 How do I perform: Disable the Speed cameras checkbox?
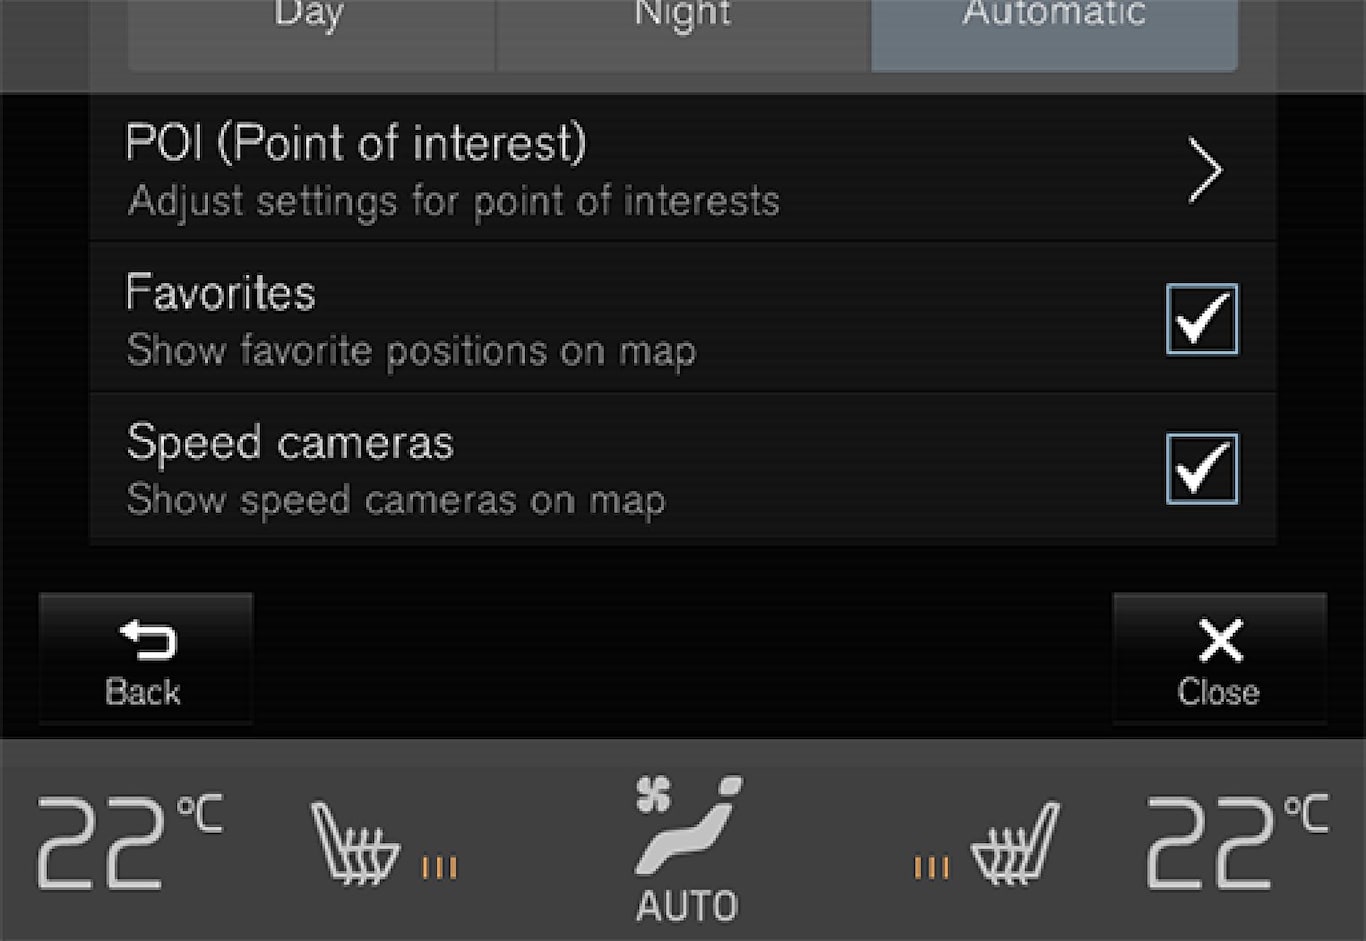click(x=1201, y=468)
